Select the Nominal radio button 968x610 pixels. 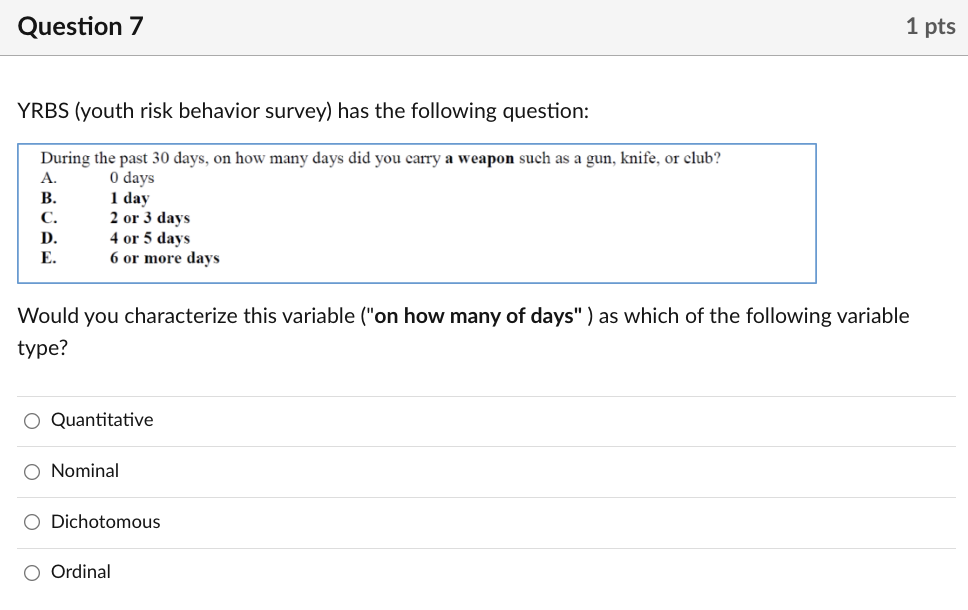click(31, 471)
